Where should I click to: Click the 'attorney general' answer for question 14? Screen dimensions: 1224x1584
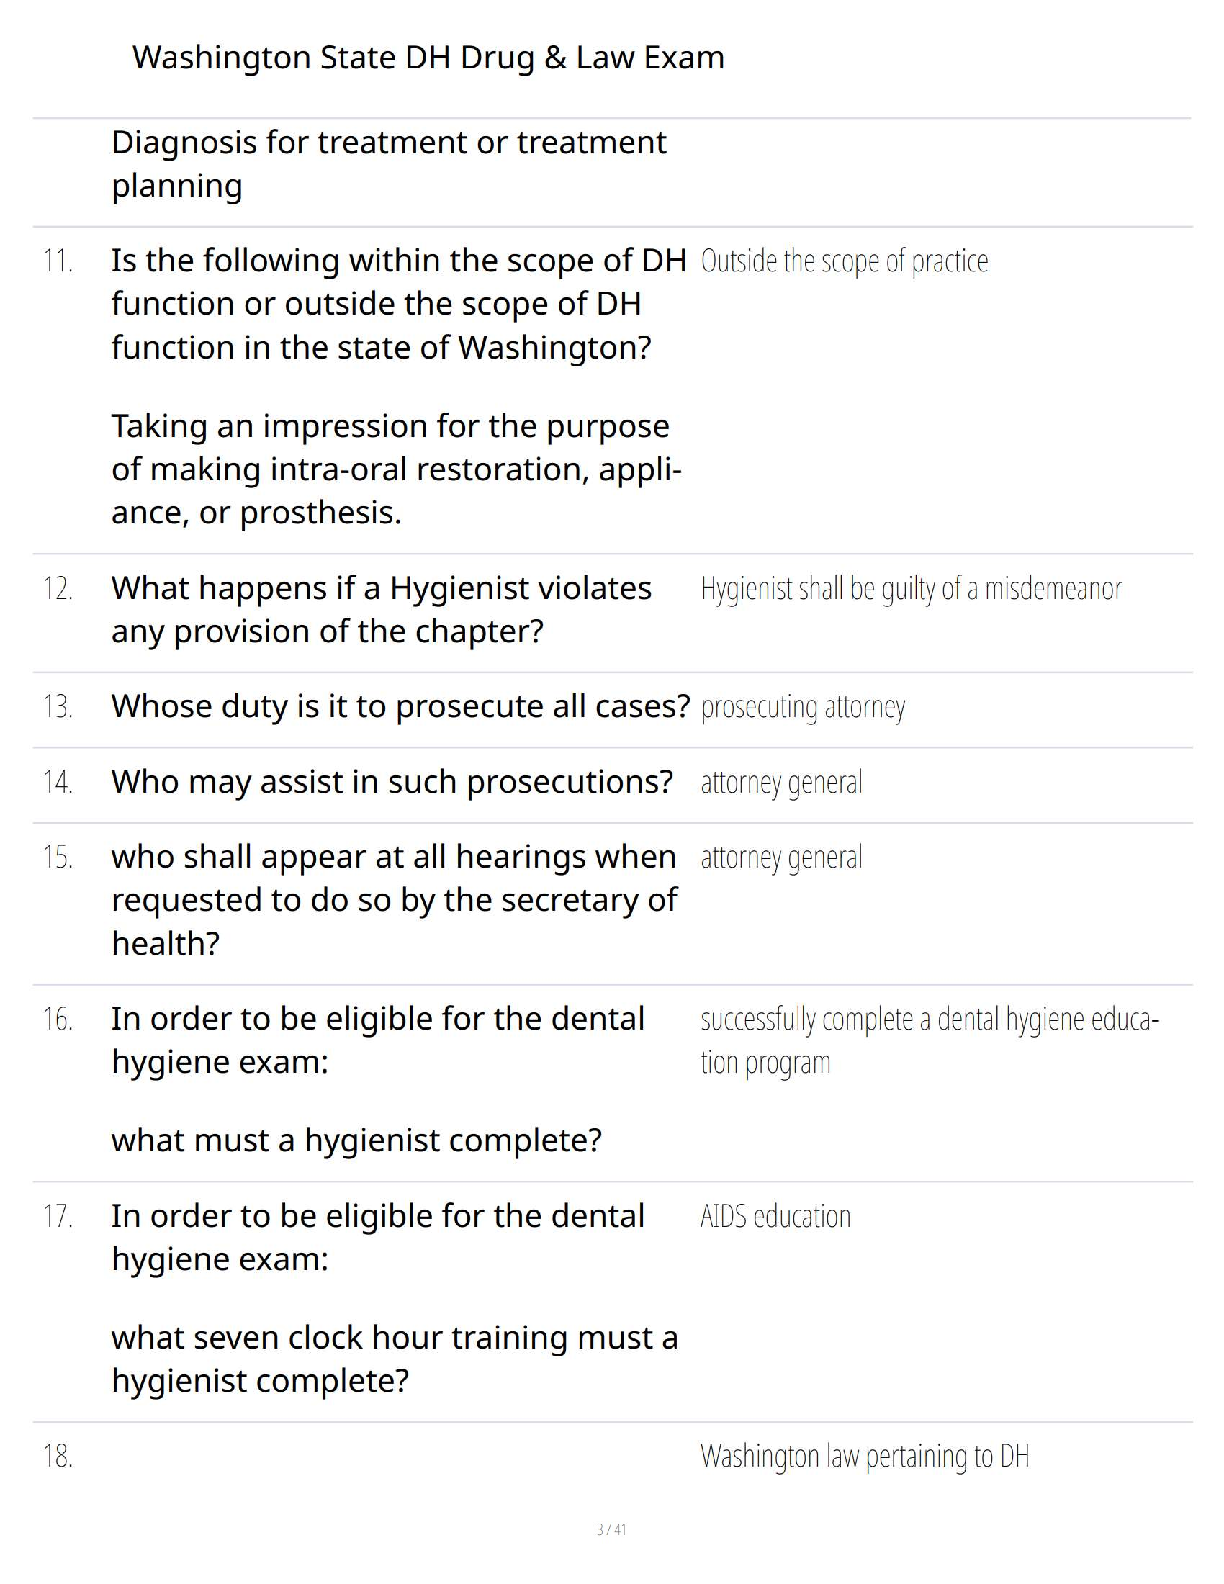tap(781, 783)
